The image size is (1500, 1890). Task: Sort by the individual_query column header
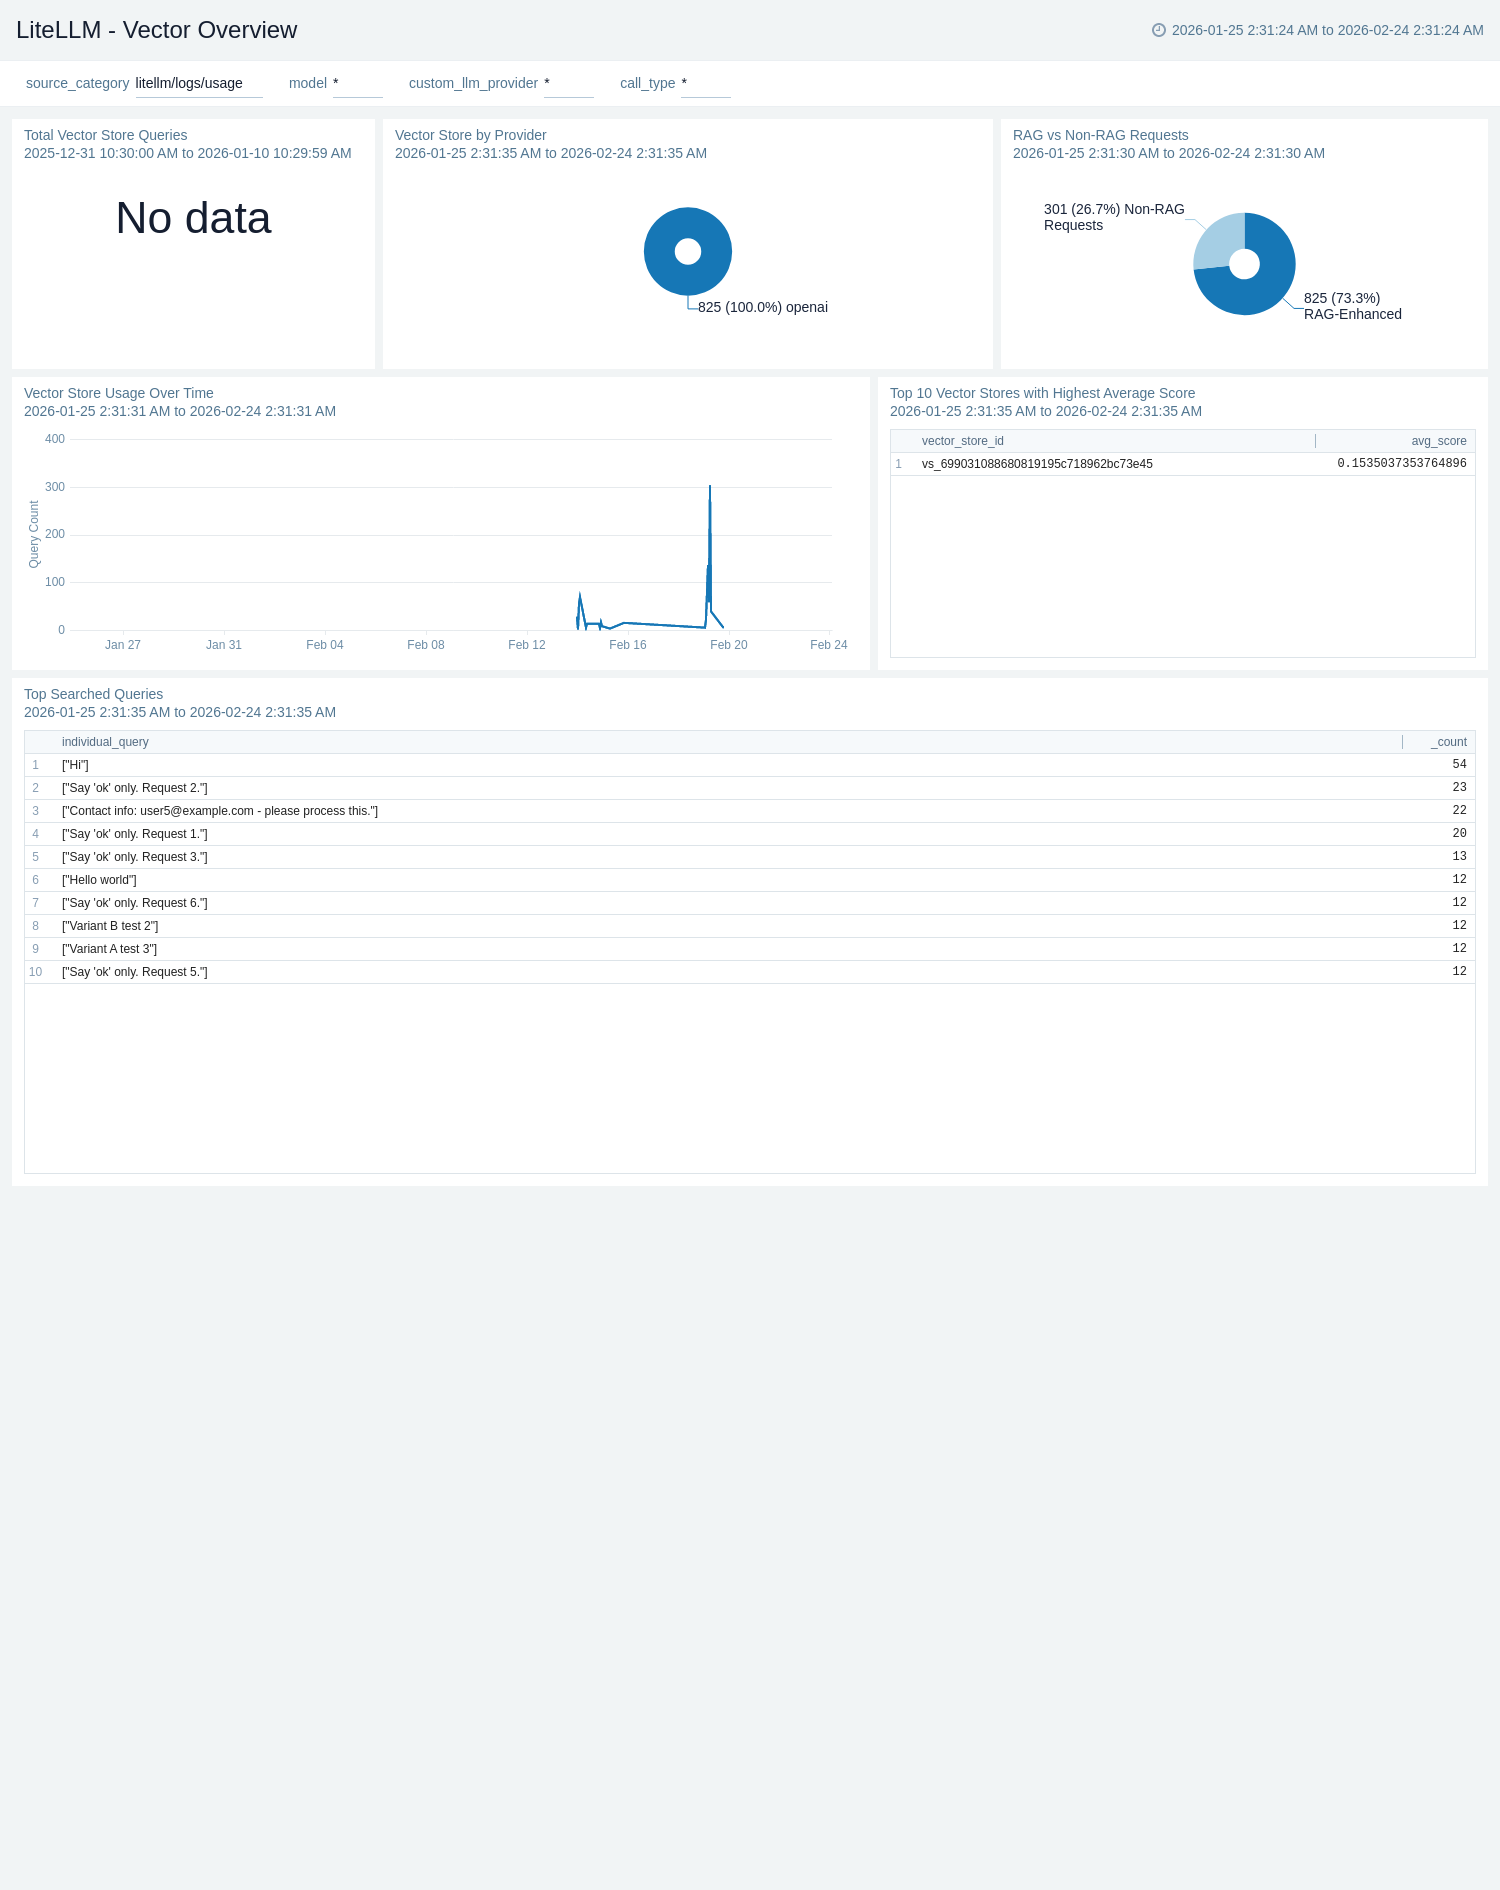(x=105, y=742)
